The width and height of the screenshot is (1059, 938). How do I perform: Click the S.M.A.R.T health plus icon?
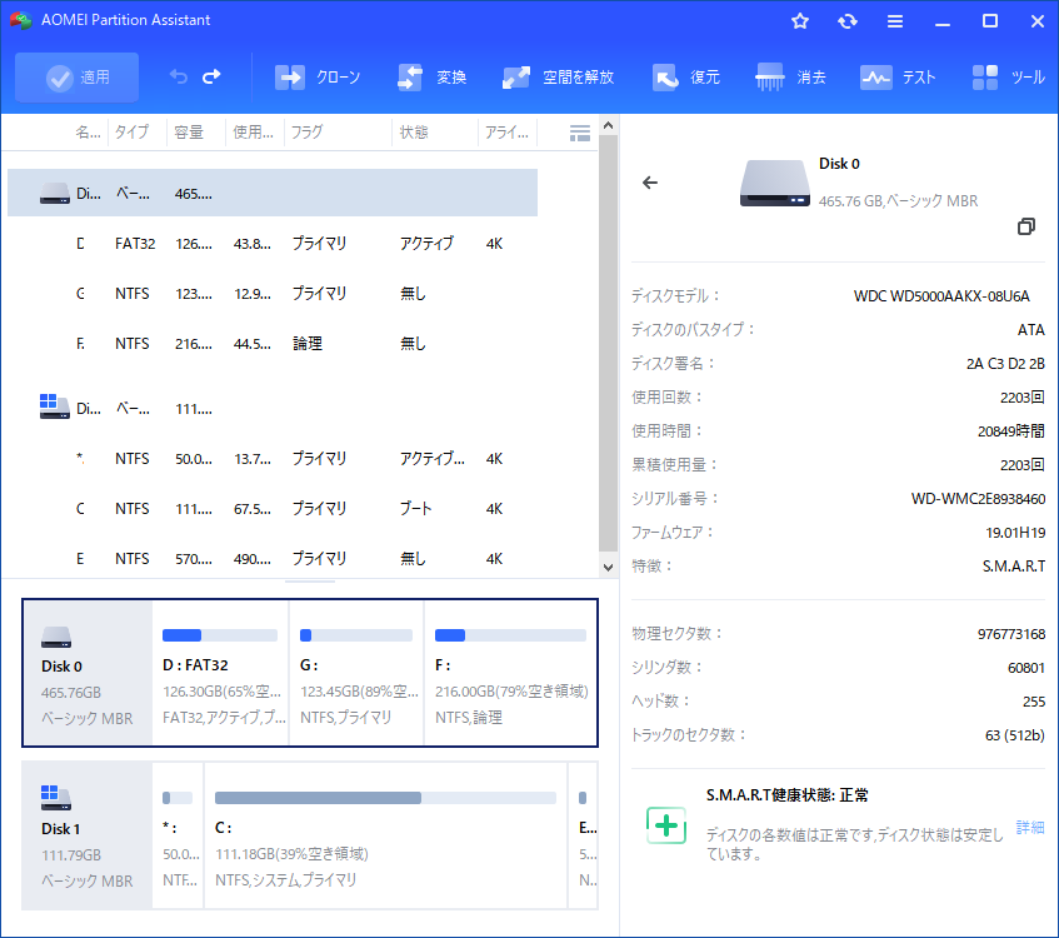pyautogui.click(x=666, y=825)
